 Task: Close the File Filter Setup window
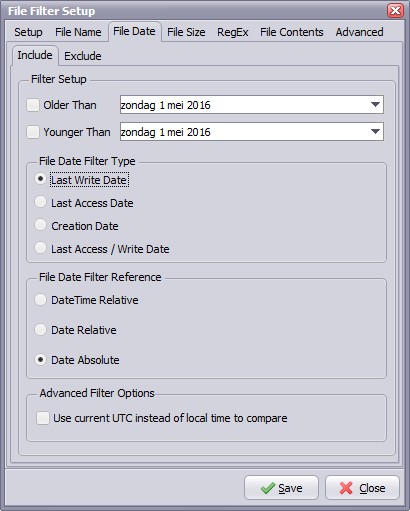395,11
